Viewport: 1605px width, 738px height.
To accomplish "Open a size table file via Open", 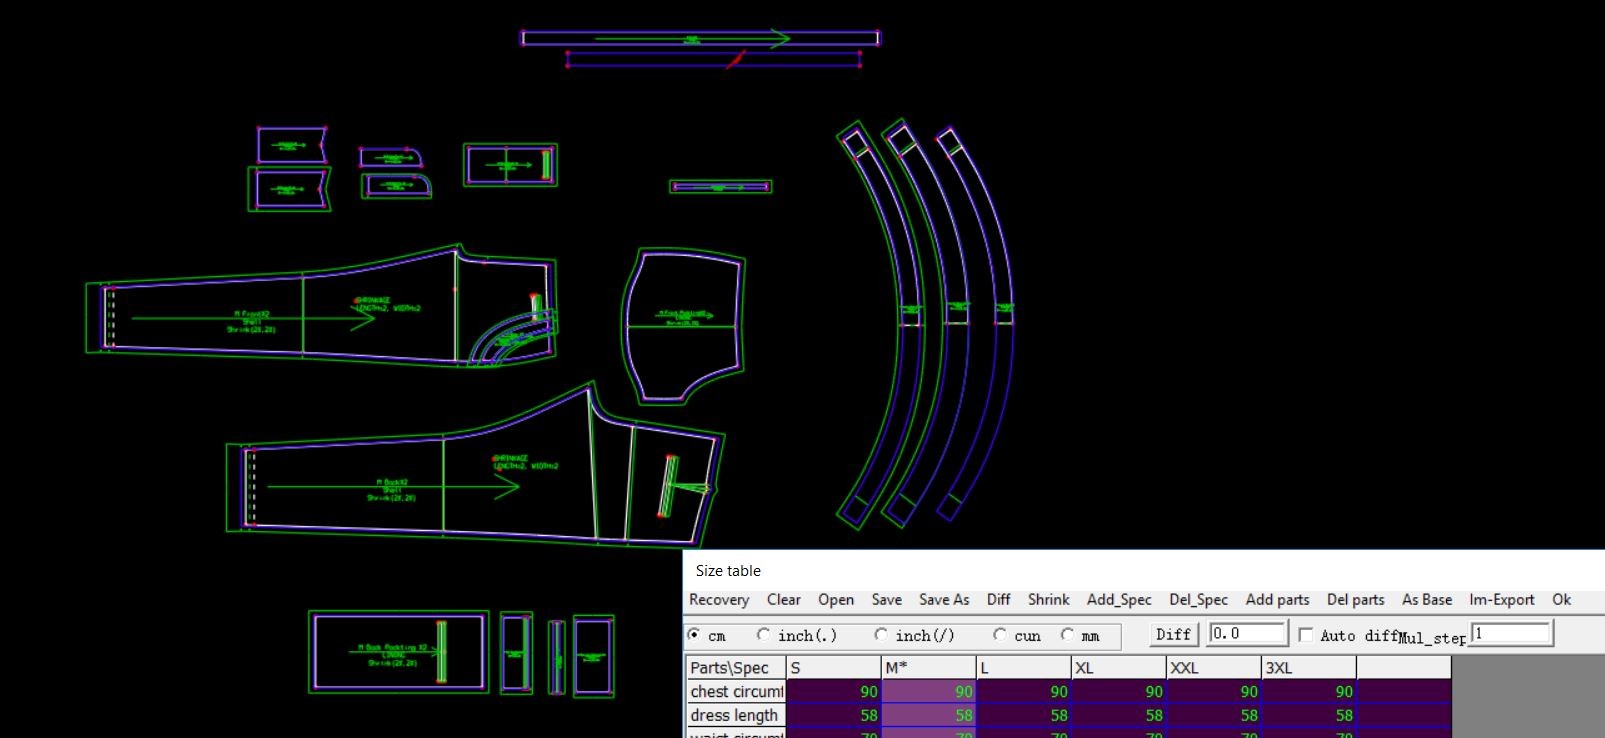I will (835, 600).
